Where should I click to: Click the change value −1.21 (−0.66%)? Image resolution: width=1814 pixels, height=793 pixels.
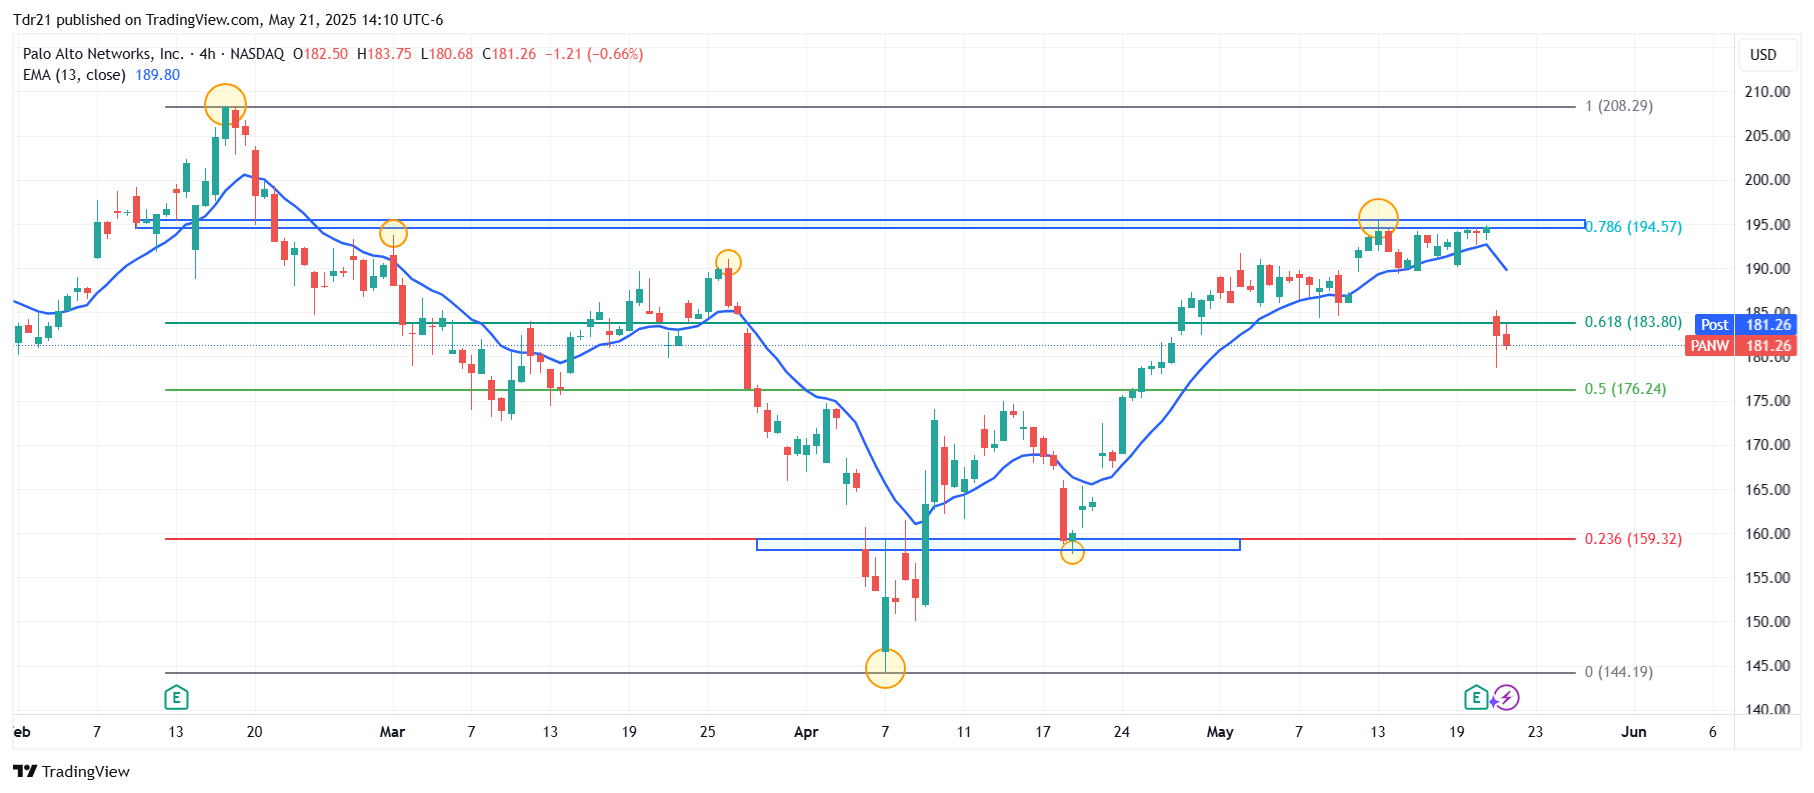coord(594,54)
